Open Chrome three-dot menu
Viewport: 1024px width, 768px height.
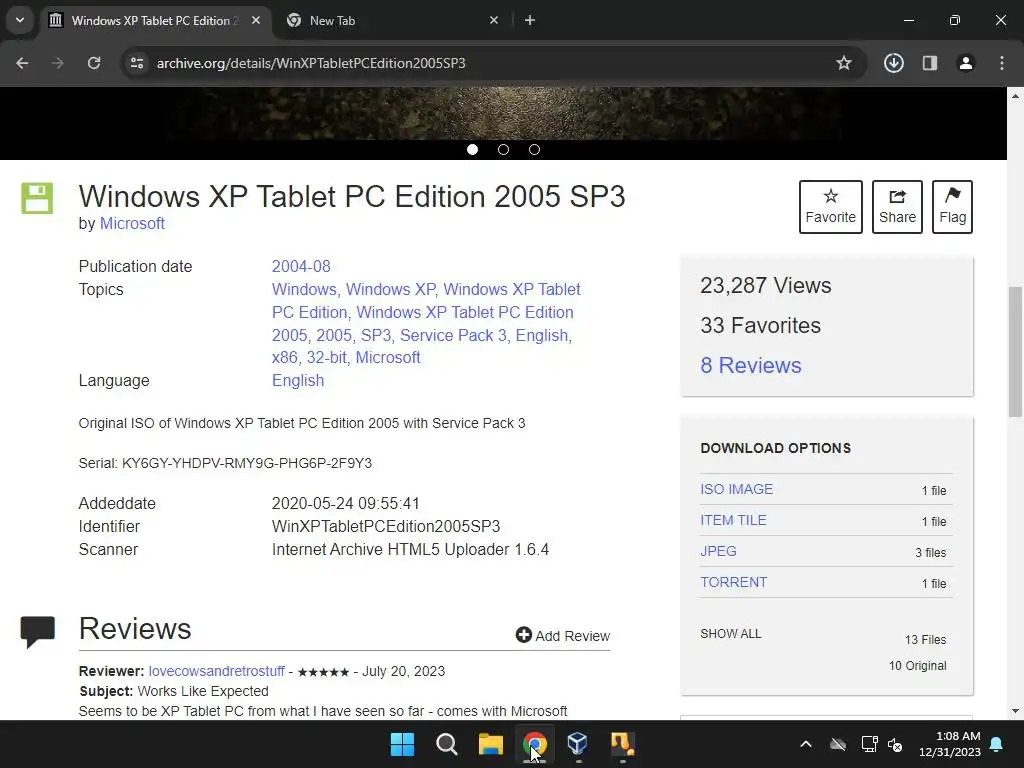pyautogui.click(x=1002, y=63)
